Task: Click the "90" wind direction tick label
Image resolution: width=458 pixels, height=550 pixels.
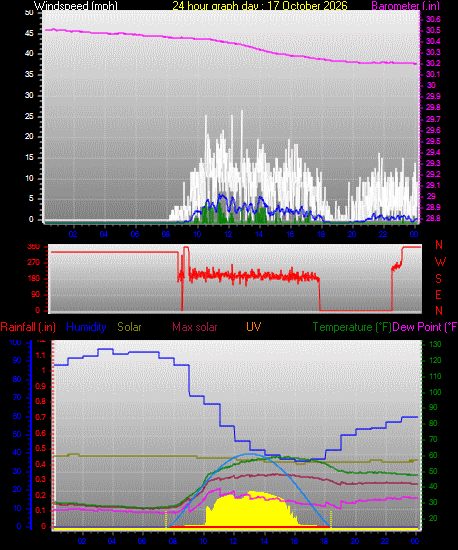Action: [x=36, y=294]
